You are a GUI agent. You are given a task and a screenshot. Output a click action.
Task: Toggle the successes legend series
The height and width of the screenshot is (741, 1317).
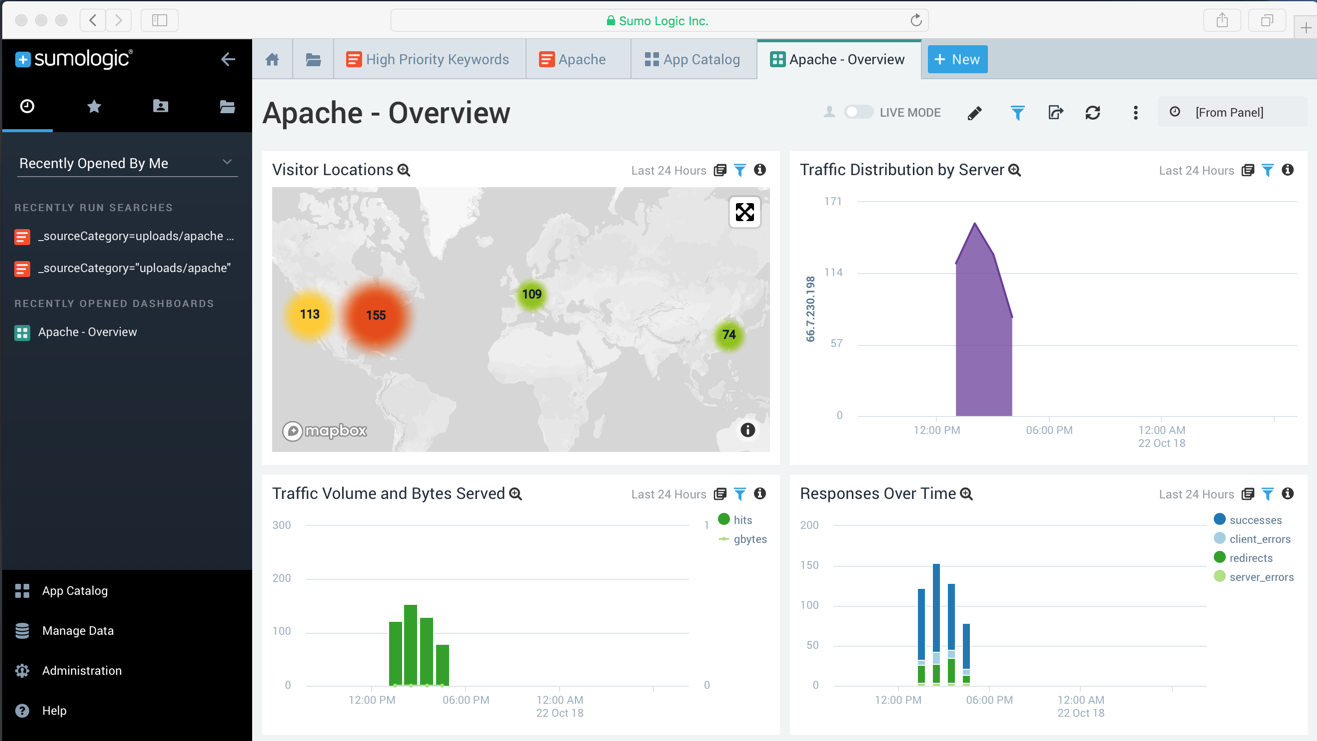coord(1254,520)
